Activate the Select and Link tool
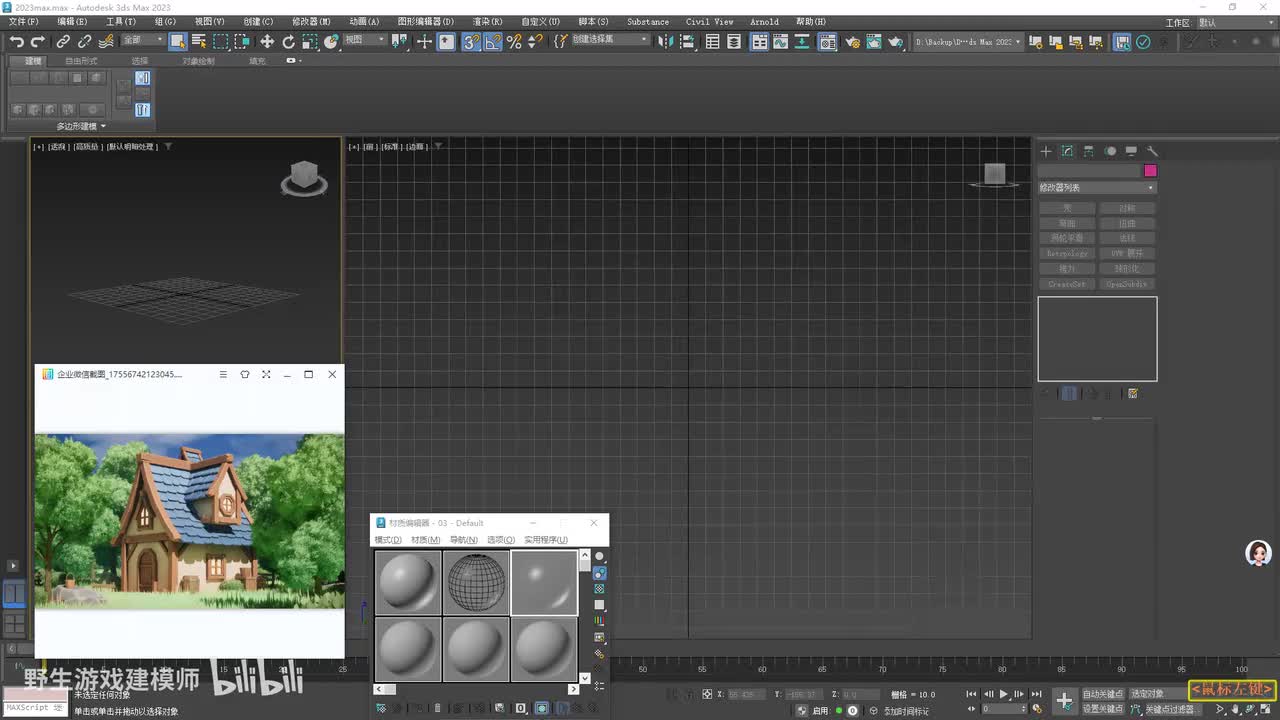 coord(63,41)
